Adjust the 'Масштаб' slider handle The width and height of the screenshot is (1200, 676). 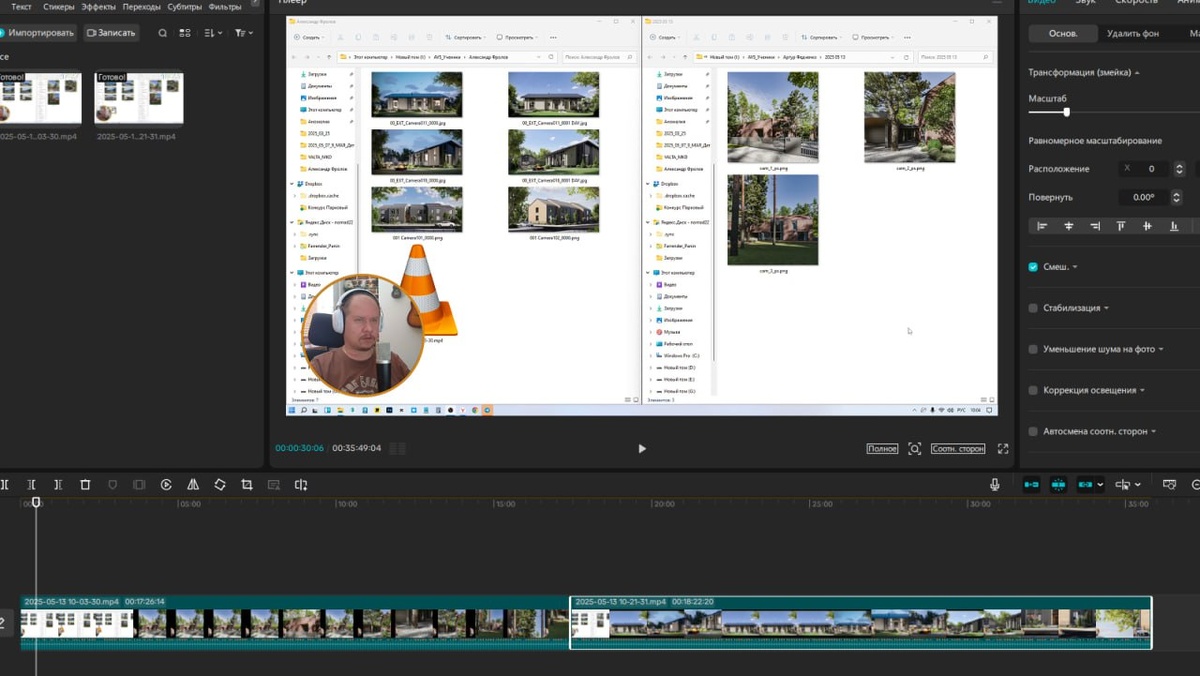tap(1066, 112)
